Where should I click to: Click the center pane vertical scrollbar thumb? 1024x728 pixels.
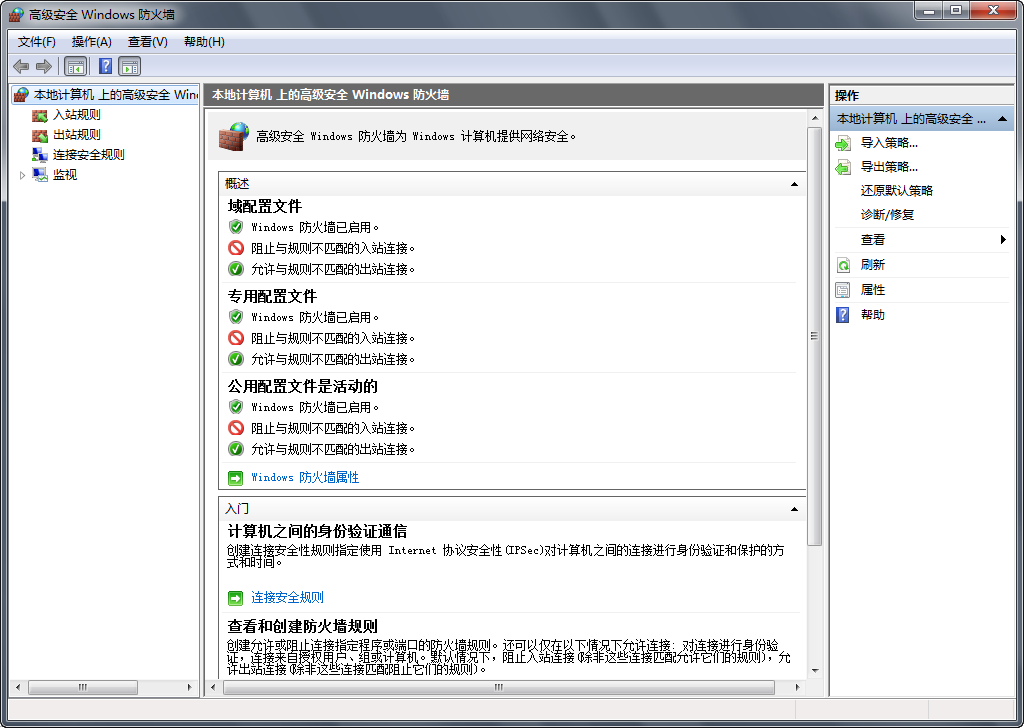[814, 337]
